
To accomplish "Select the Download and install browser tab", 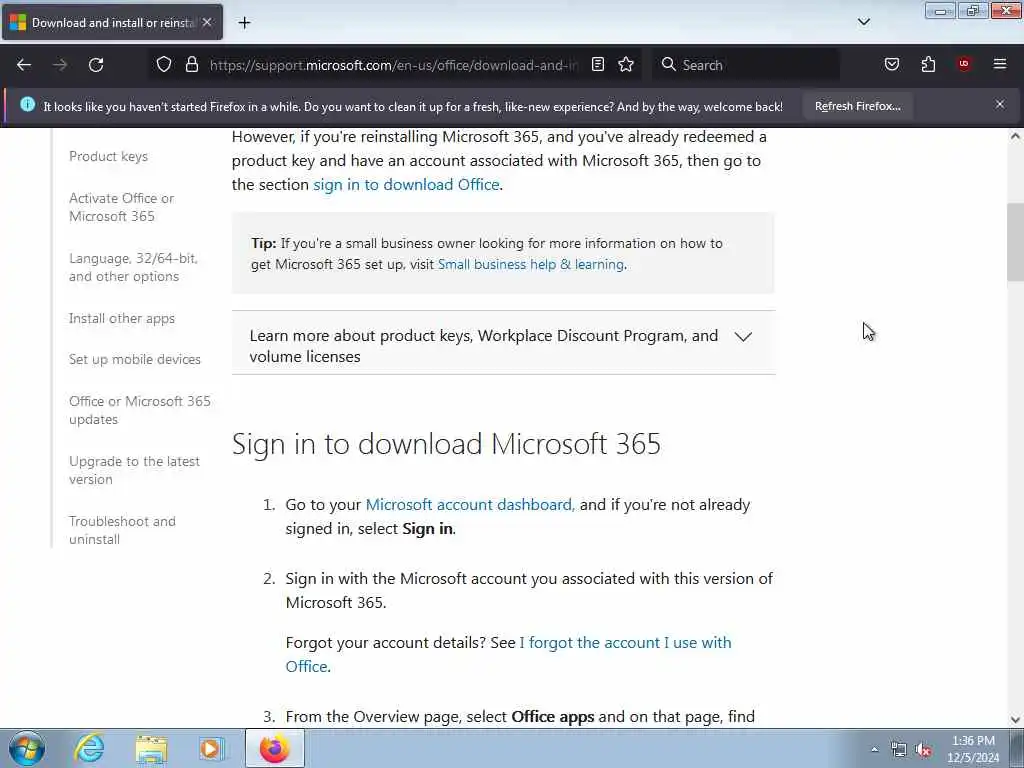I will (112, 23).
